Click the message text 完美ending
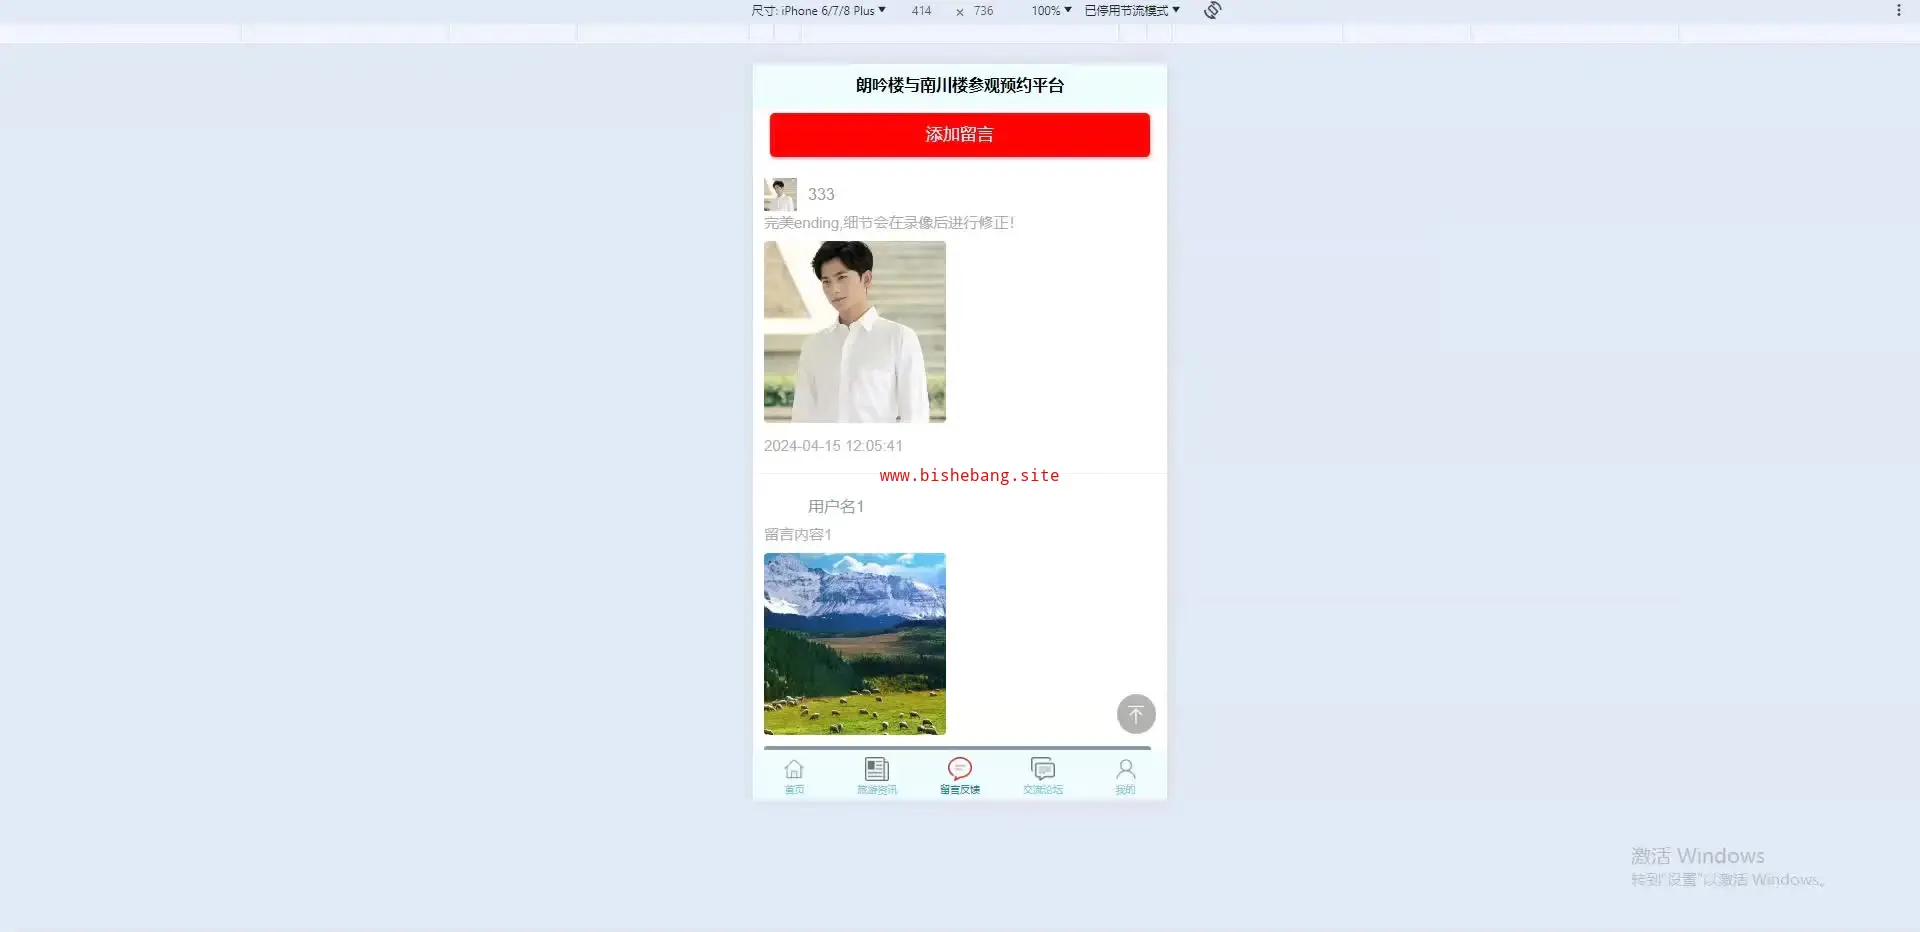Viewport: 1920px width, 932px height. coord(889,223)
